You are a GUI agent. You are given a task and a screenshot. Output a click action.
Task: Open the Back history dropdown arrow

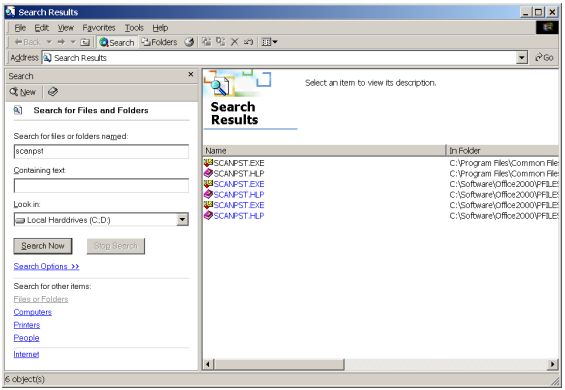[x=49, y=42]
